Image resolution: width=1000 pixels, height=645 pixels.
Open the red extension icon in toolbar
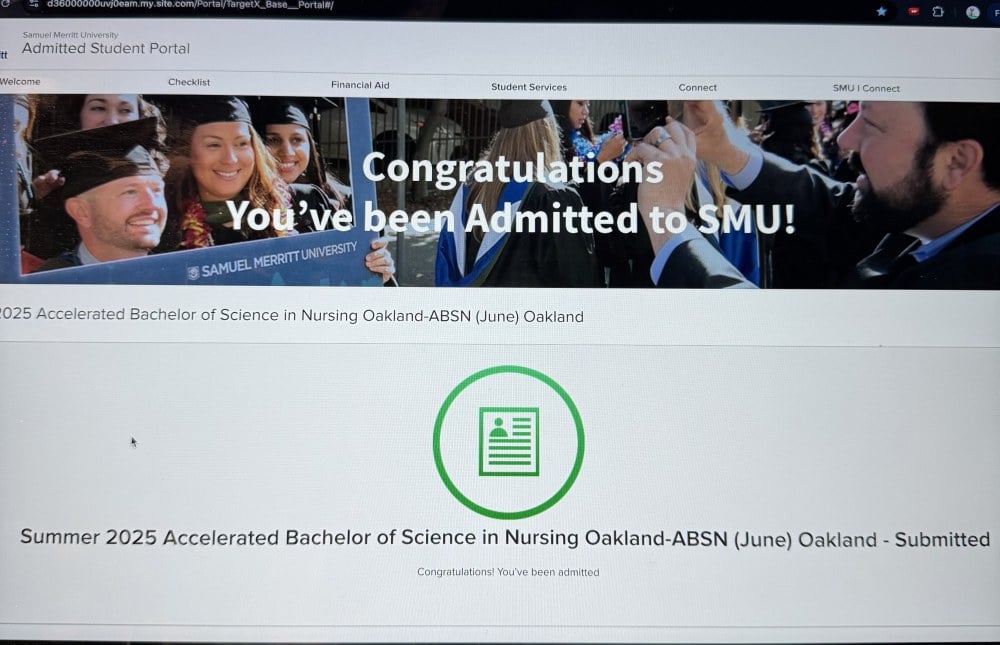click(x=913, y=11)
